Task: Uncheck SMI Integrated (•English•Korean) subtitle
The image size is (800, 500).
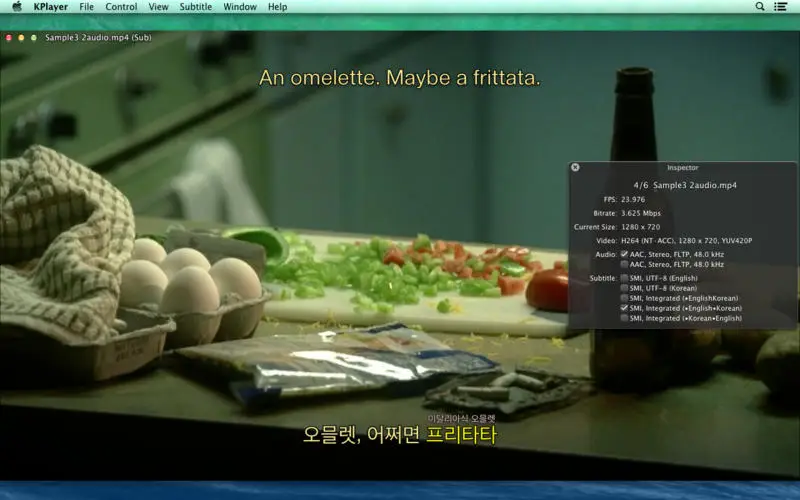Action: click(624, 308)
